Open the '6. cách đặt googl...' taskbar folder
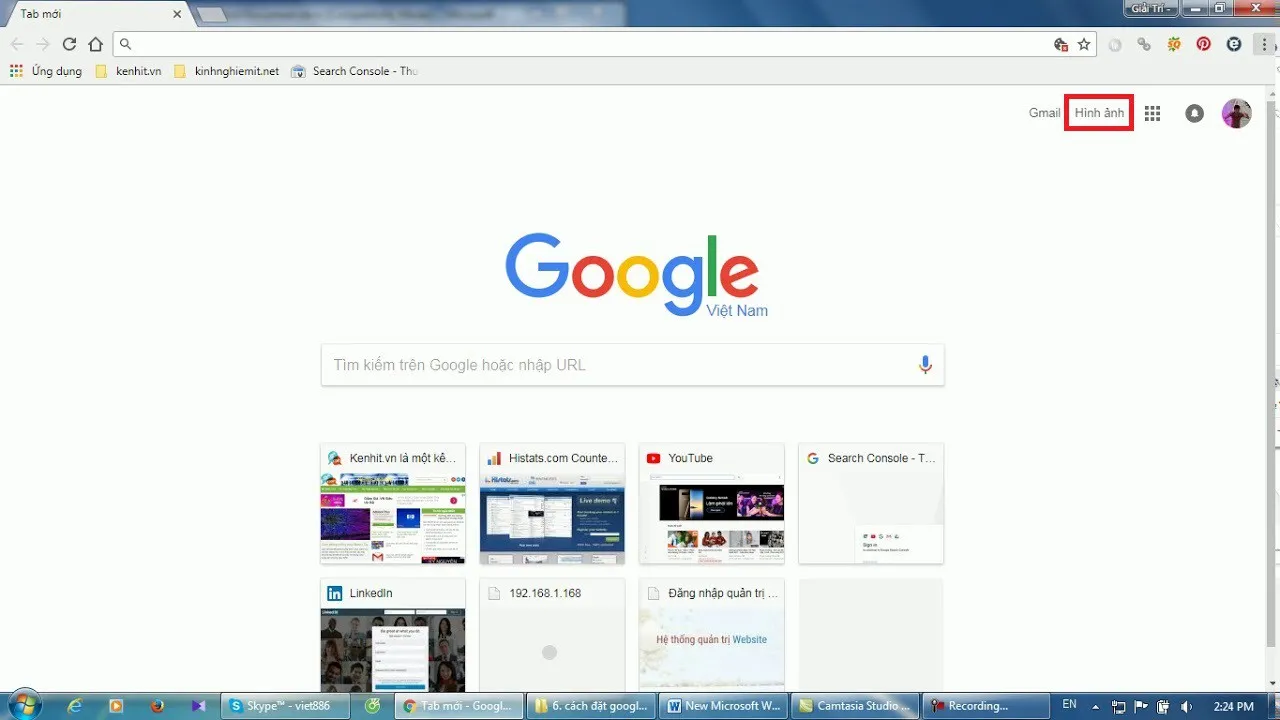 591,706
